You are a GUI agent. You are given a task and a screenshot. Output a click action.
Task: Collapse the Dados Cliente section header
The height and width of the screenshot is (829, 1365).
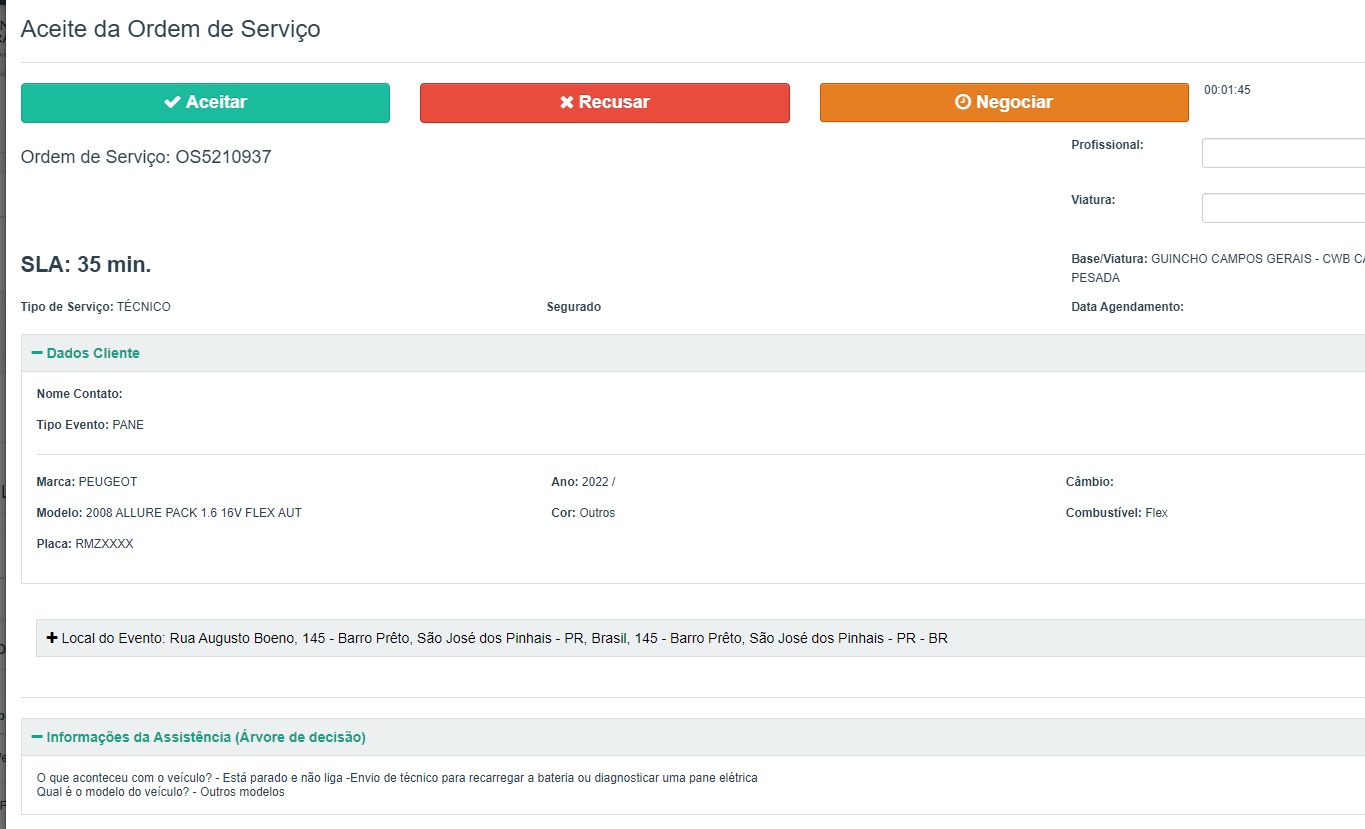[x=93, y=353]
